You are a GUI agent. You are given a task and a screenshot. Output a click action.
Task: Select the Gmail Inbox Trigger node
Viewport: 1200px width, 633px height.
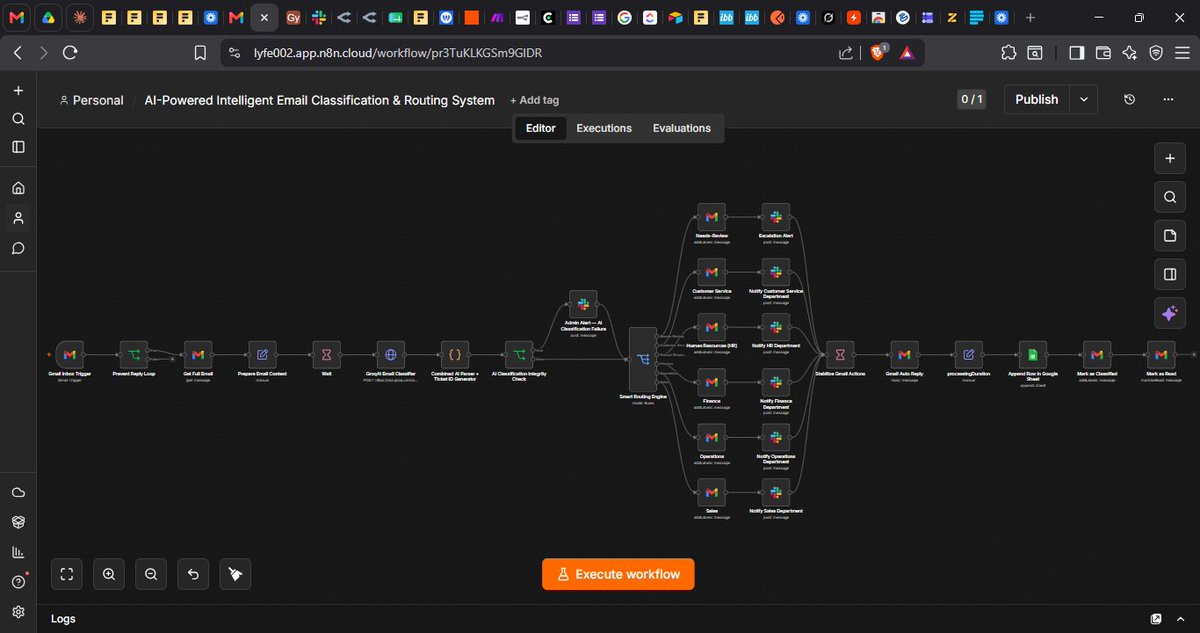pyautogui.click(x=69, y=355)
